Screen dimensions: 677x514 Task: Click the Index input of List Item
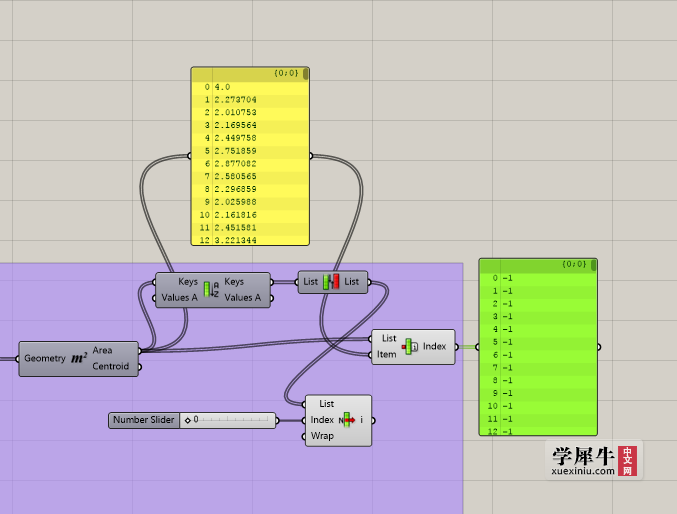pyautogui.click(x=322, y=420)
